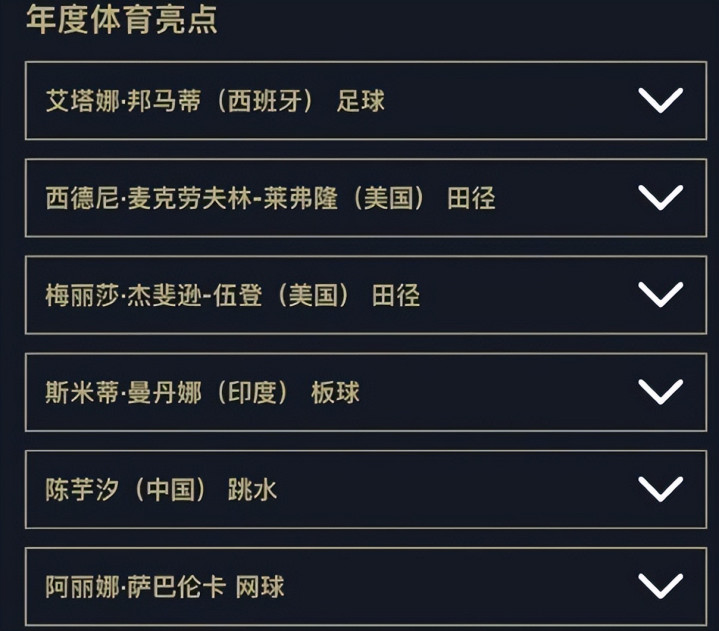719x631 pixels.
Task: Click 田径 in the 杰斐逊-伍登 row
Action: pyautogui.click(x=396, y=295)
